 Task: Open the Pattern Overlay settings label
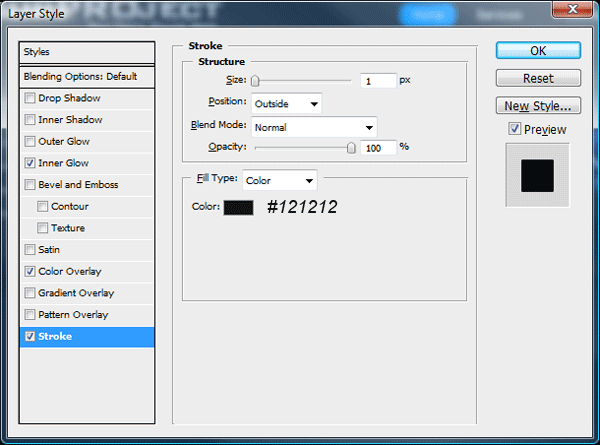(73, 315)
